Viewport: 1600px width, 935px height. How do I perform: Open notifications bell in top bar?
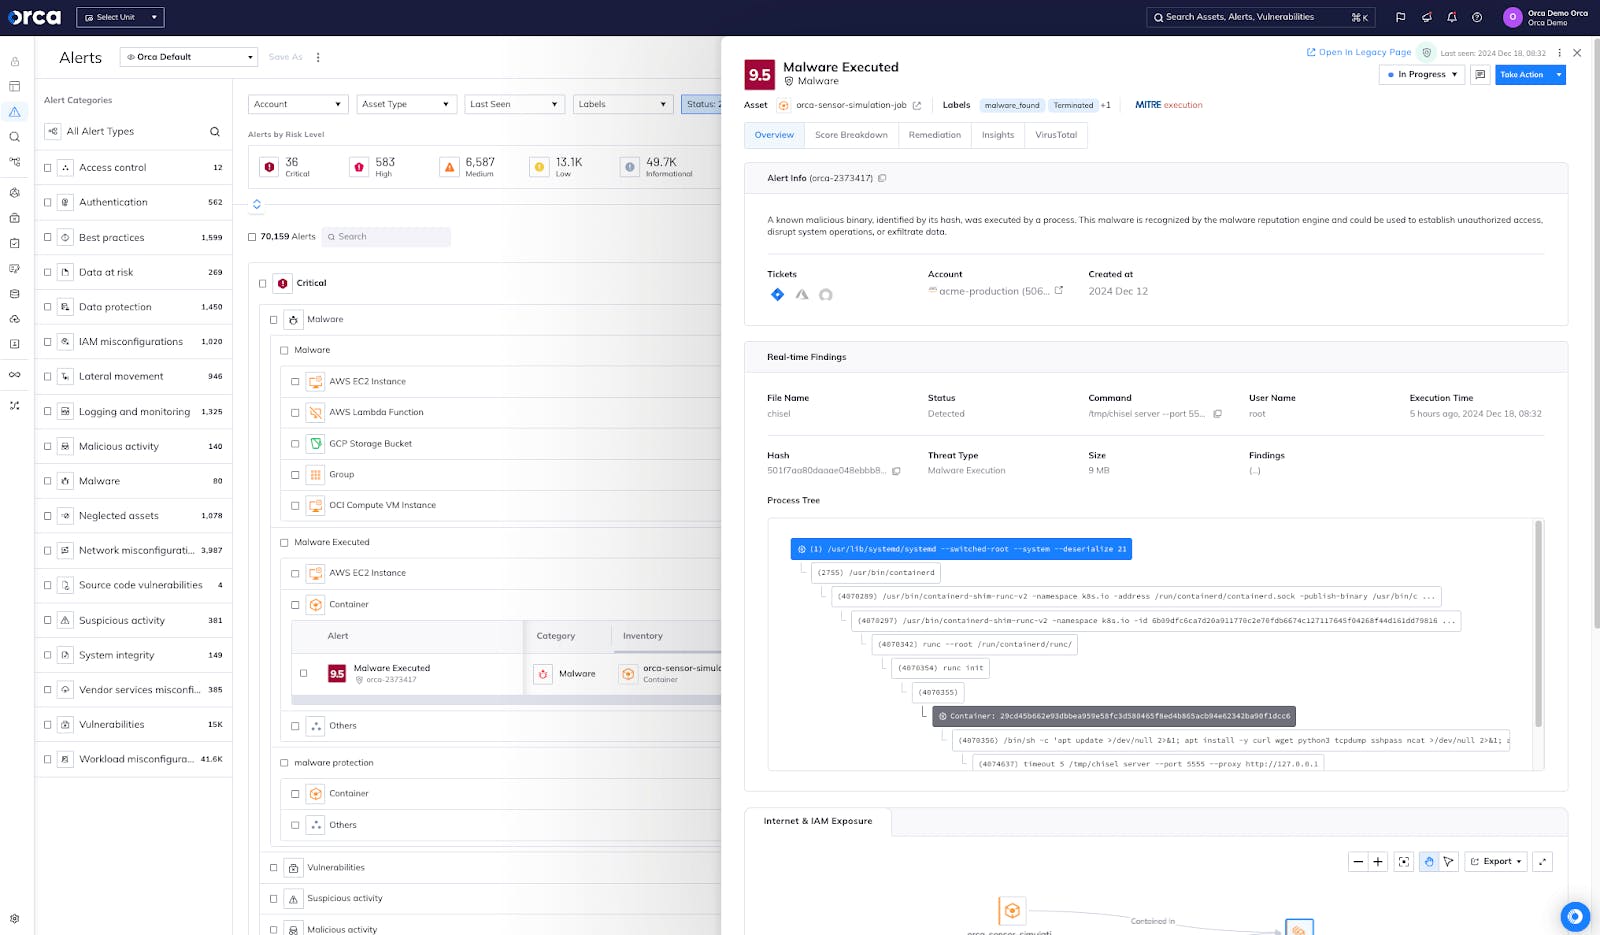tap(1452, 17)
